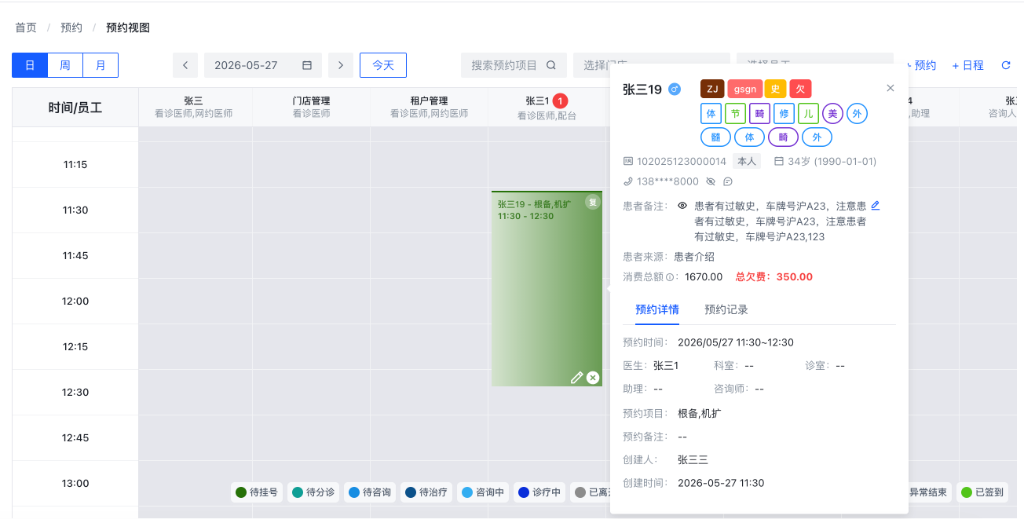Click the brown ZJ tag

click(x=712, y=89)
